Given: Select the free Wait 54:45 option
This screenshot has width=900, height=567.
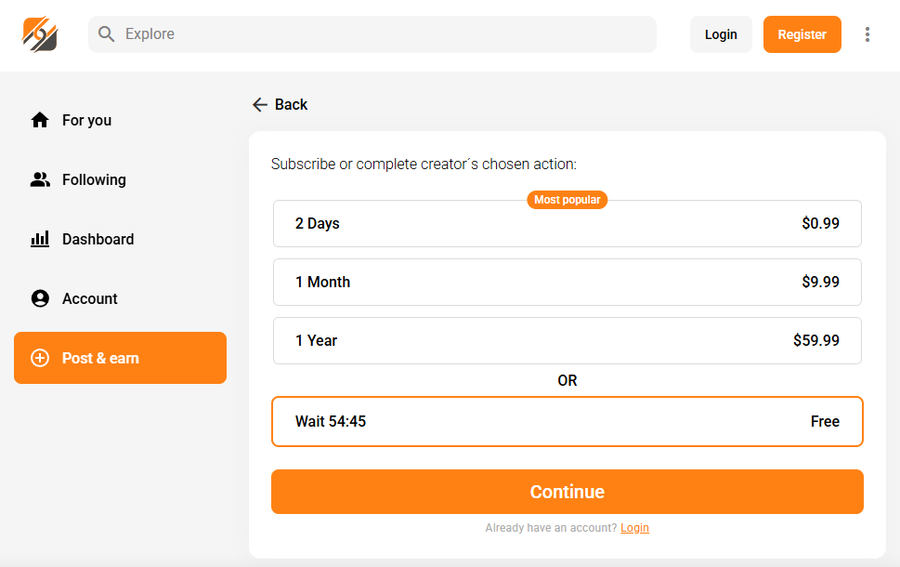Looking at the screenshot, I should [x=567, y=421].
